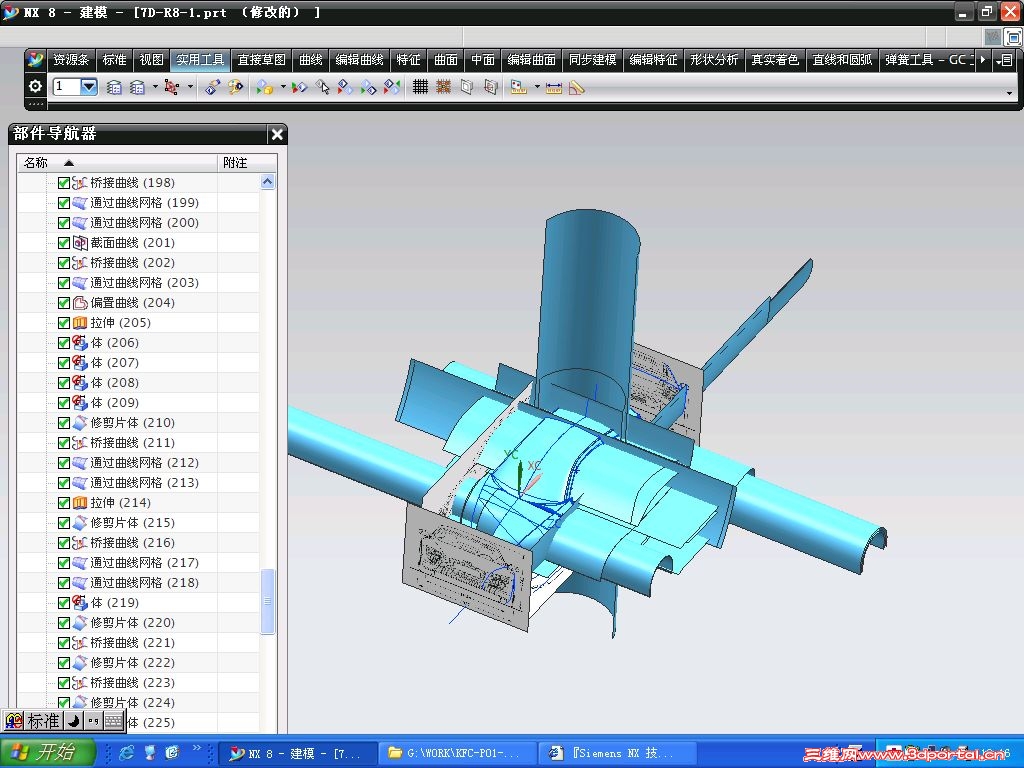Image resolution: width=1024 pixels, height=768 pixels.
Task: Click the orange work plane grid icon
Action: (x=443, y=86)
